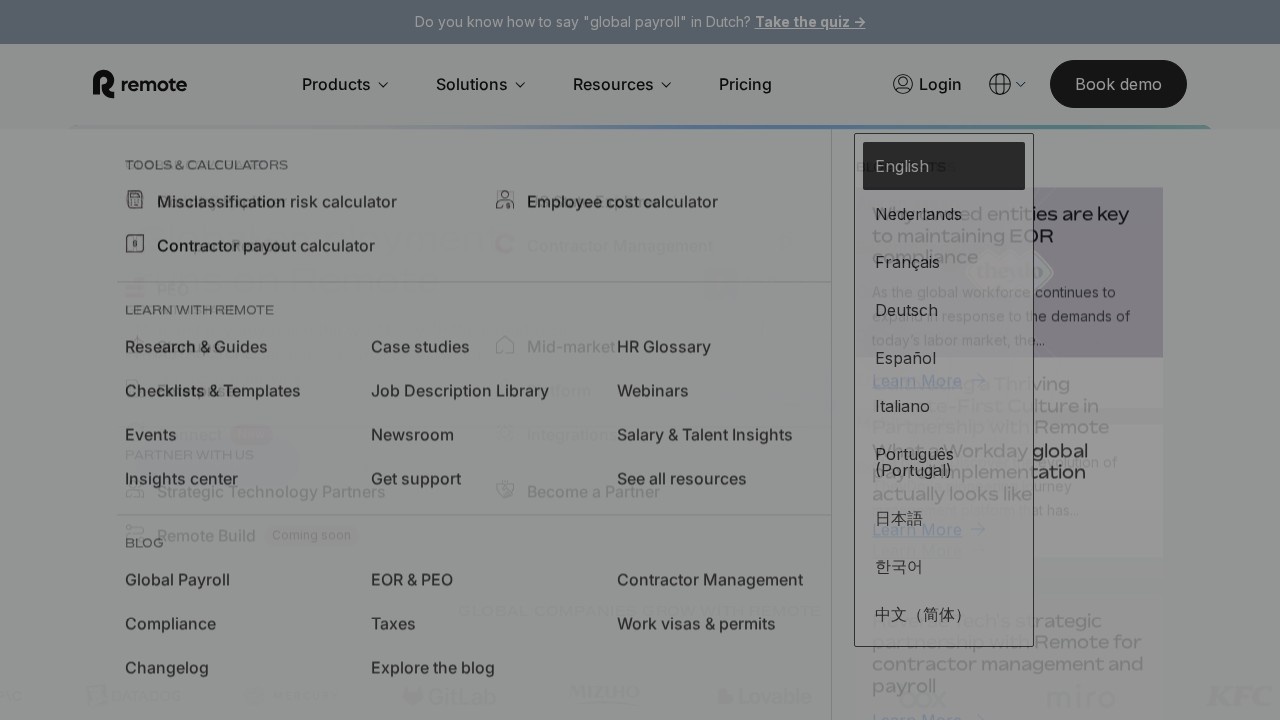
Task: Select Nederlands language option
Action: pos(944,214)
